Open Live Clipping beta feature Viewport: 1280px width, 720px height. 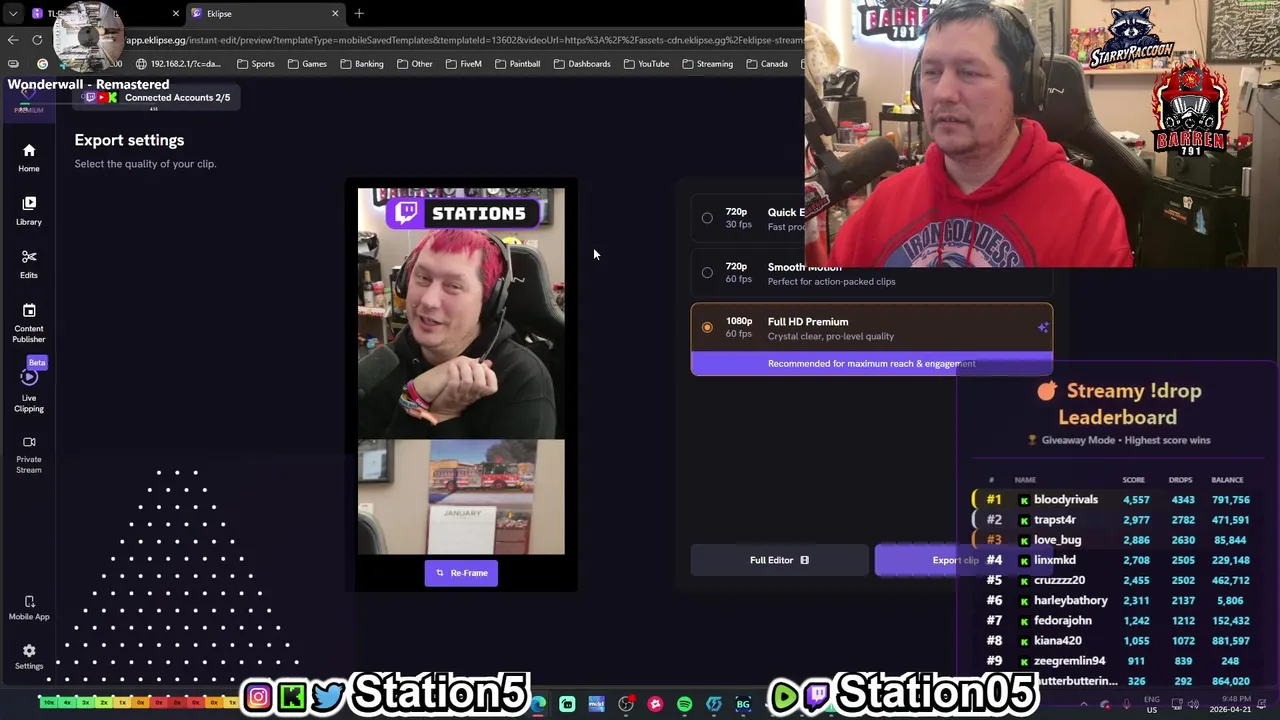(29, 391)
